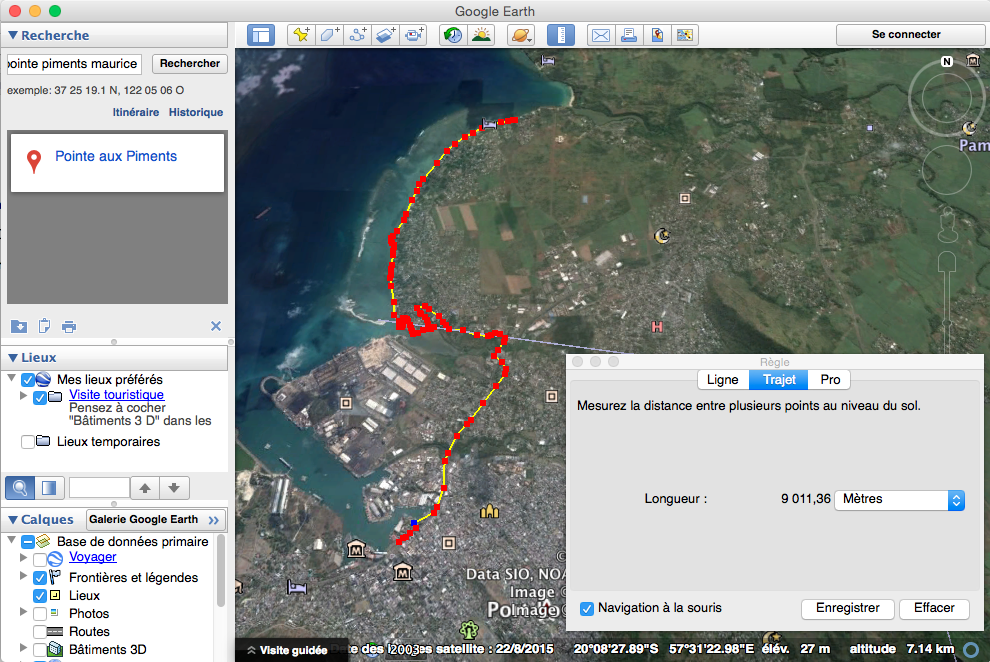
Task: Select the add placemark tool
Action: click(x=301, y=34)
